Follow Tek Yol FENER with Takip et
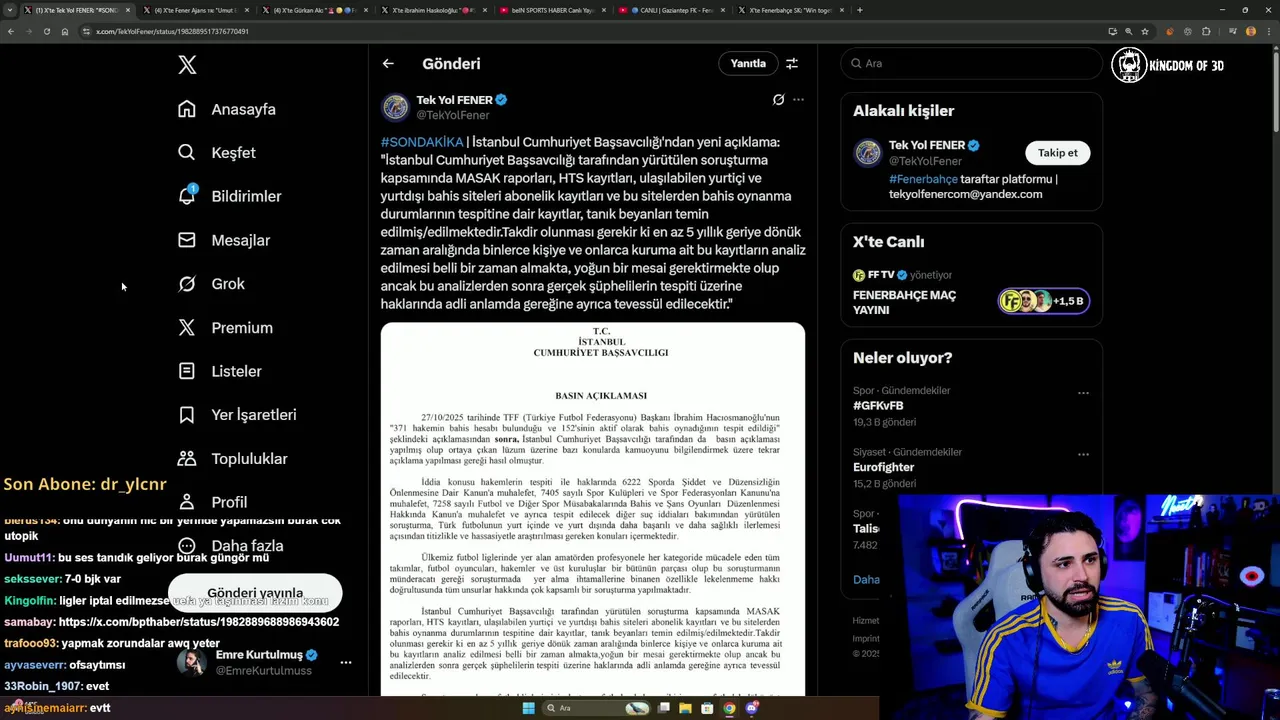This screenshot has width=1280, height=720. click(x=1058, y=153)
